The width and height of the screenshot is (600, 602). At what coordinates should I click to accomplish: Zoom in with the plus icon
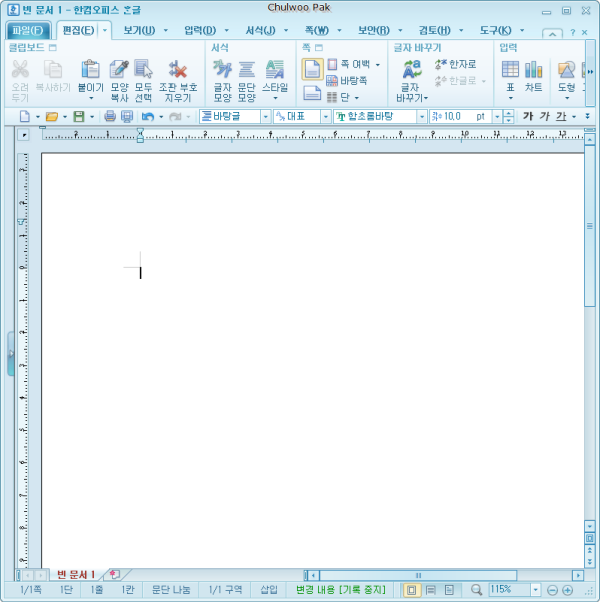pos(568,590)
